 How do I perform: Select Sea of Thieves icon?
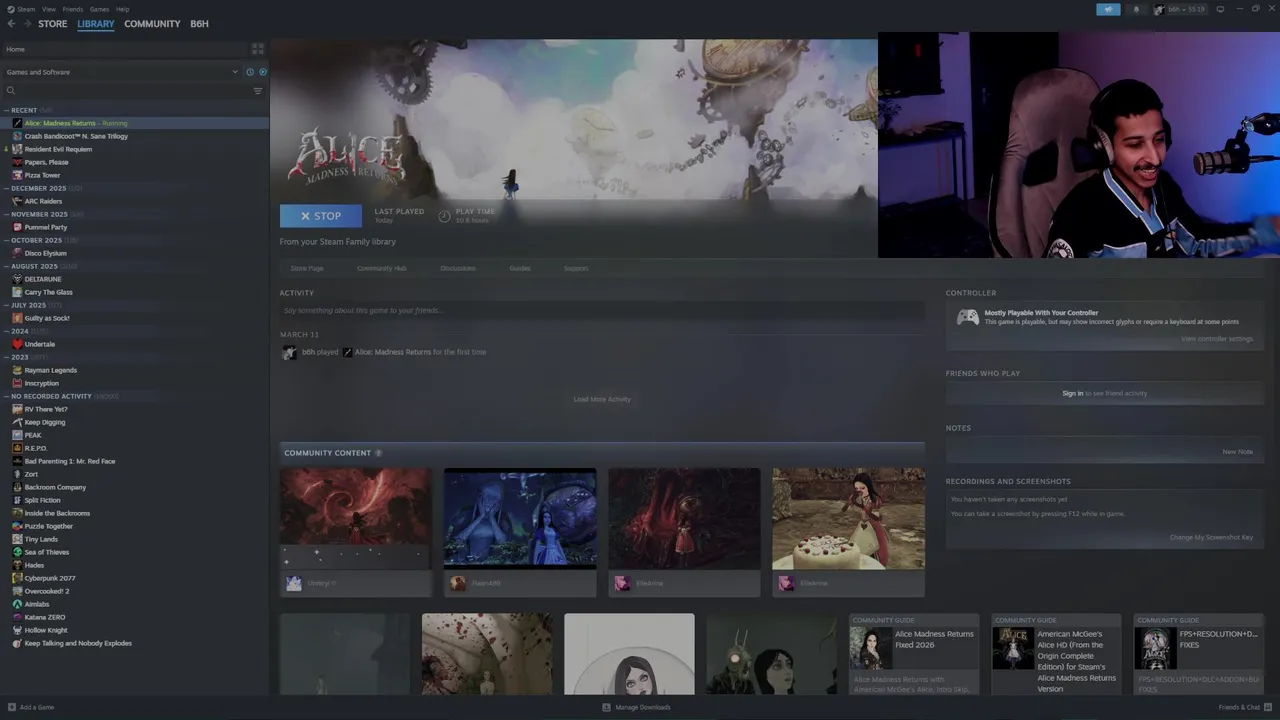click(17, 552)
